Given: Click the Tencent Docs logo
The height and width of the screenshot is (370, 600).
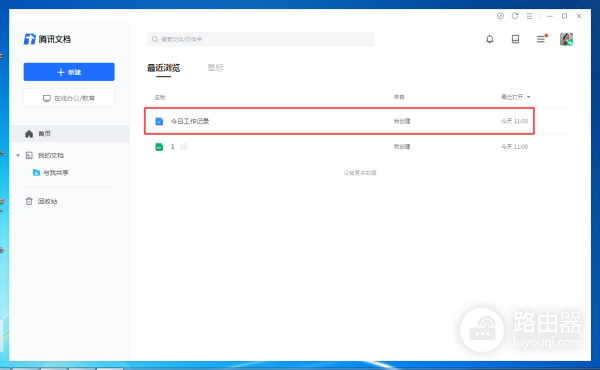Looking at the screenshot, I should 47,39.
